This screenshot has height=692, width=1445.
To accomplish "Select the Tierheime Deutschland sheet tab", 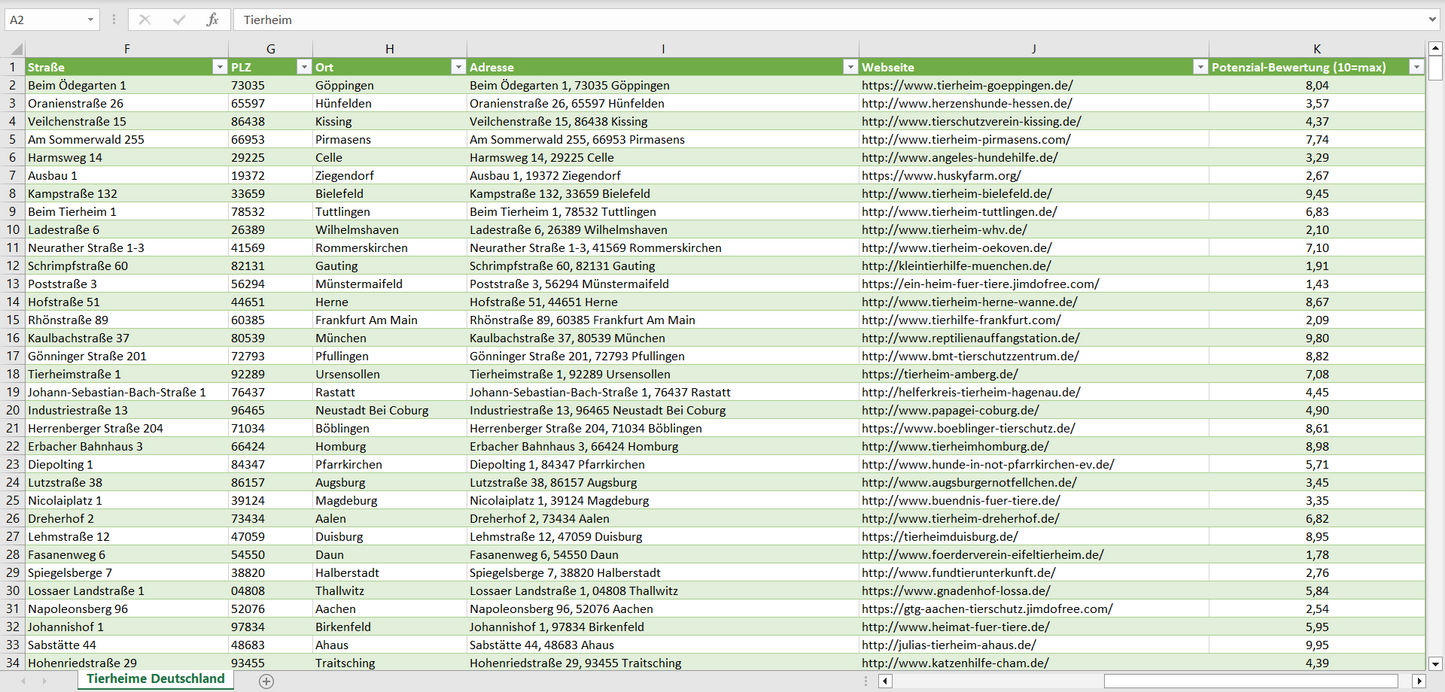I will pos(155,679).
